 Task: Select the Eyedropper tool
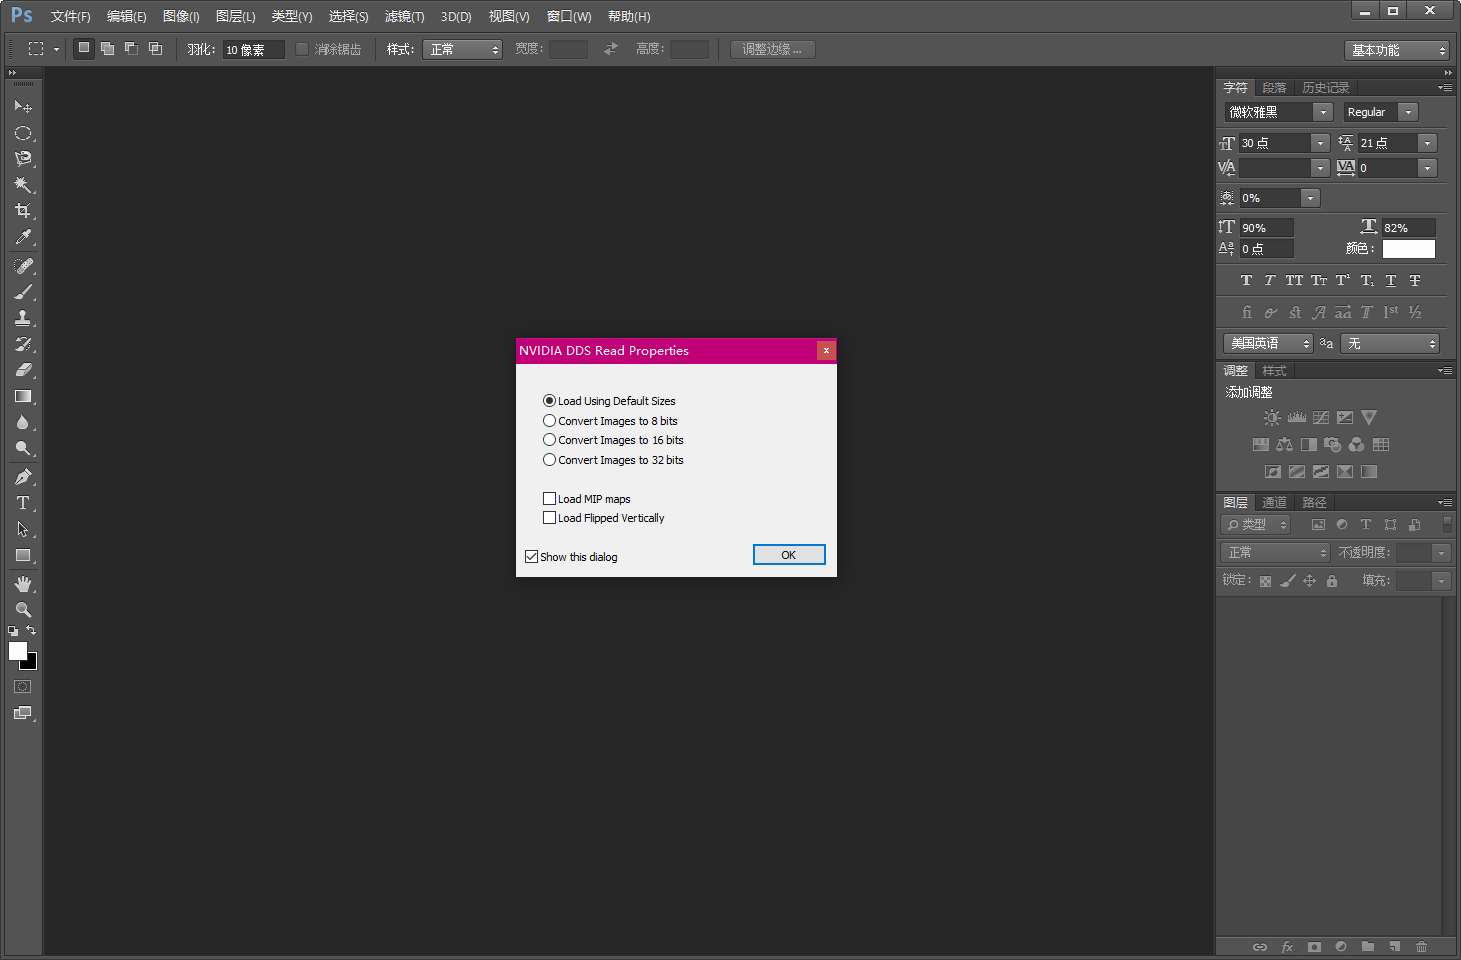click(x=23, y=237)
